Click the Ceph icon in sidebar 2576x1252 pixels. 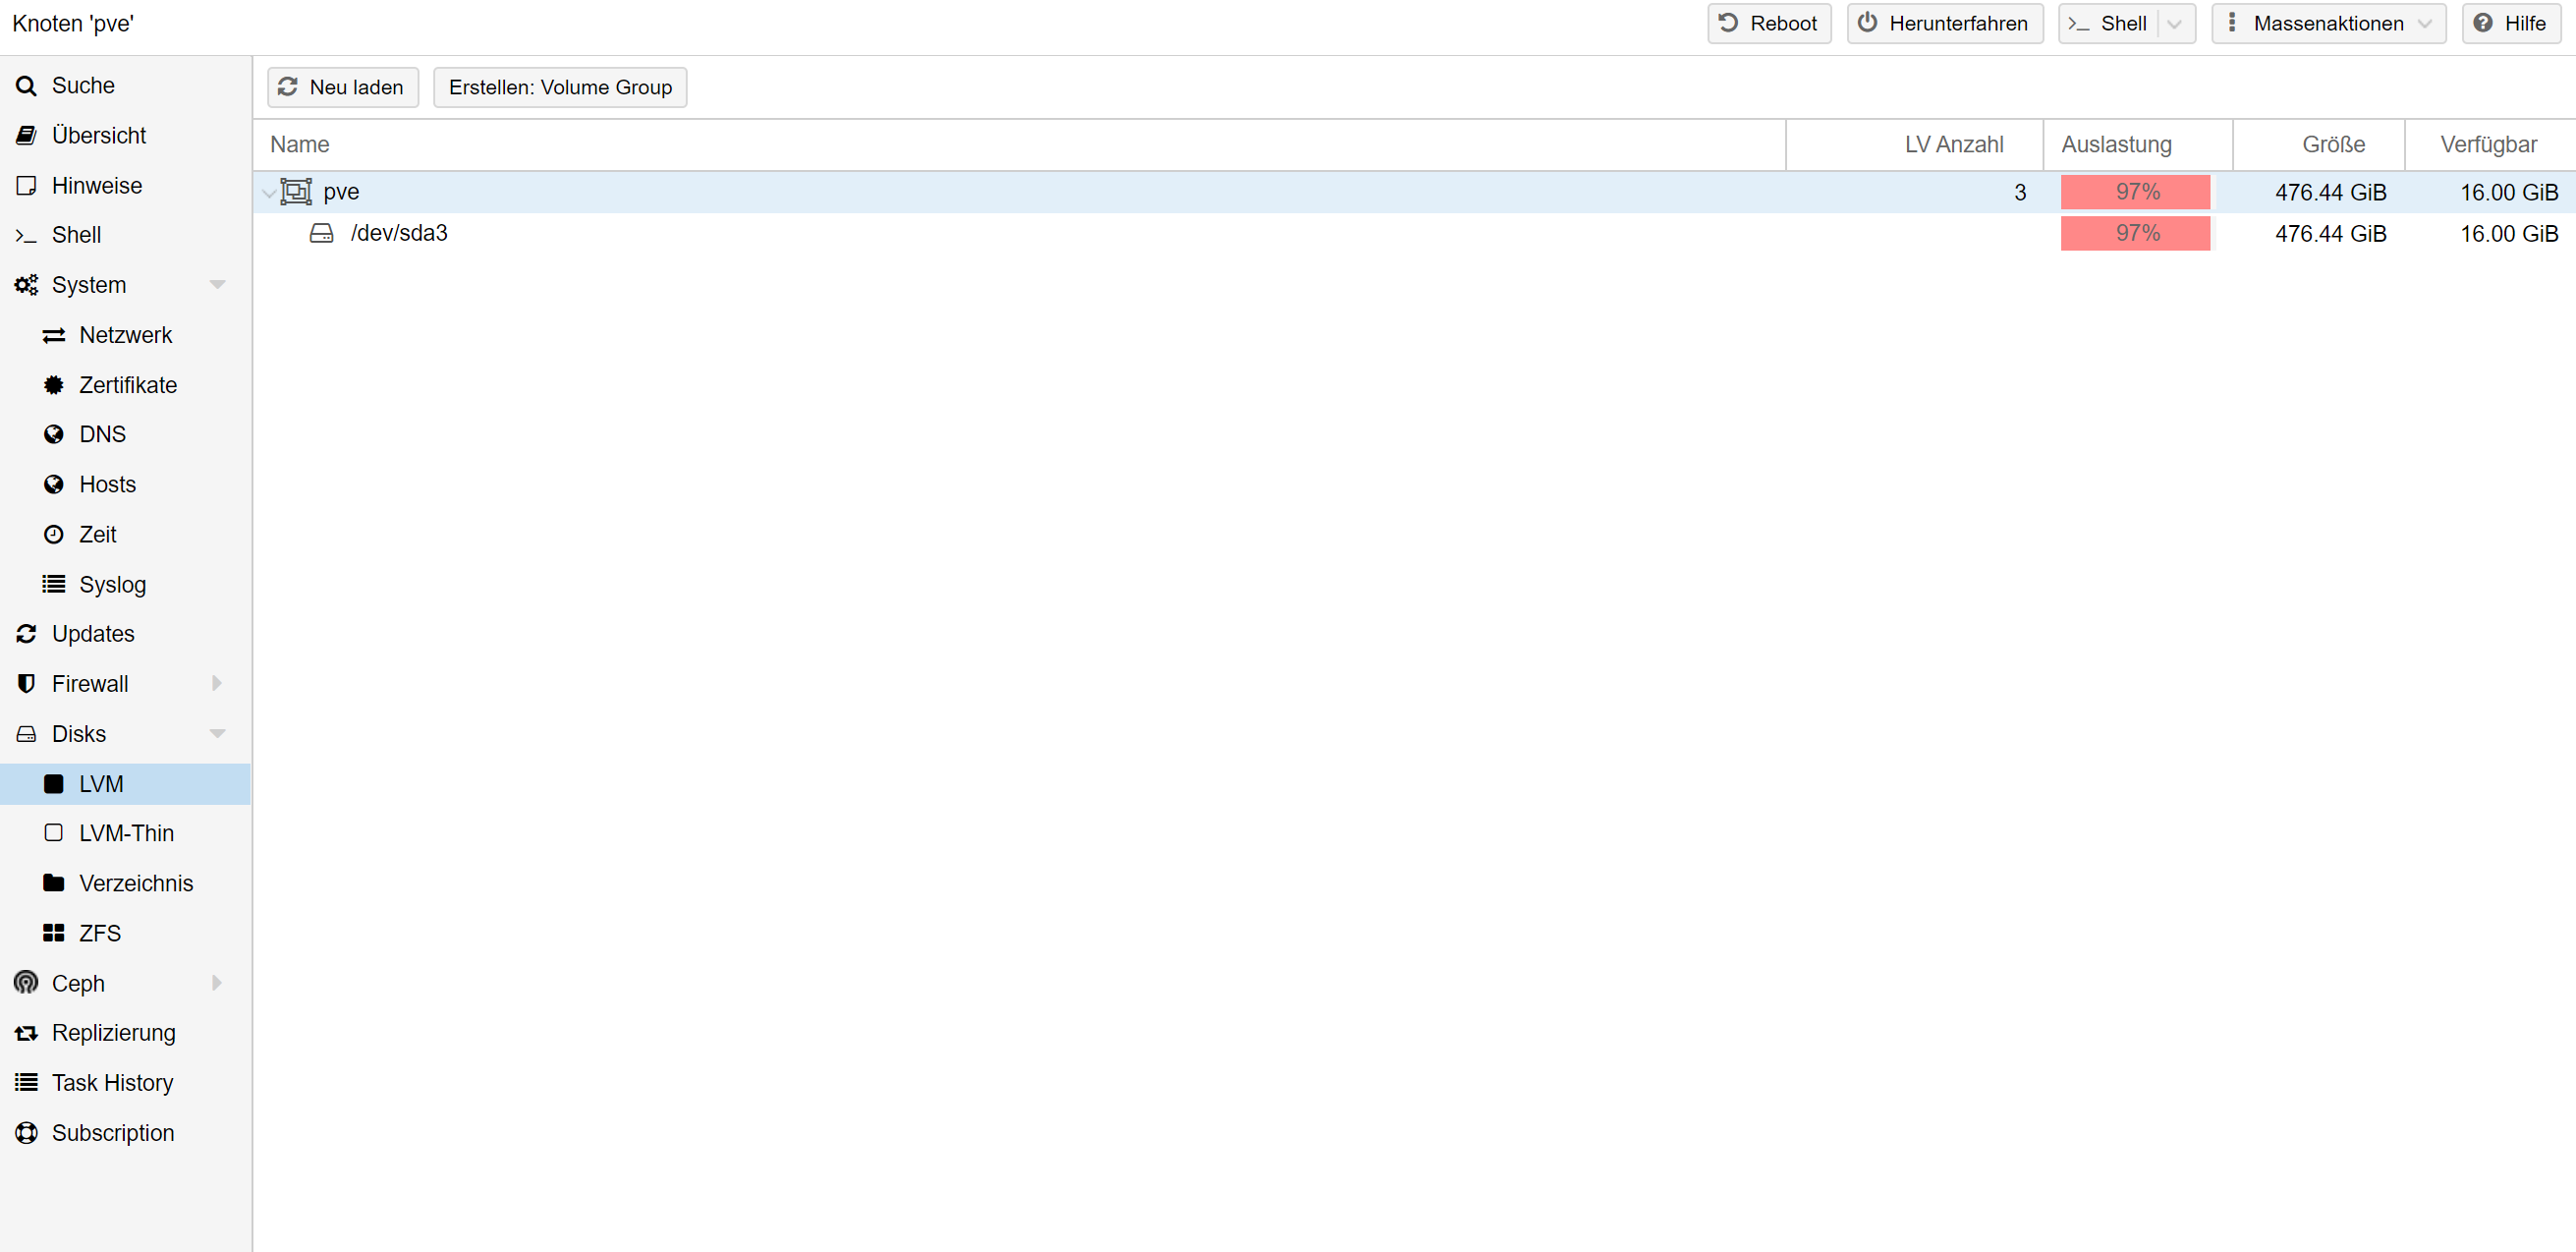point(26,983)
